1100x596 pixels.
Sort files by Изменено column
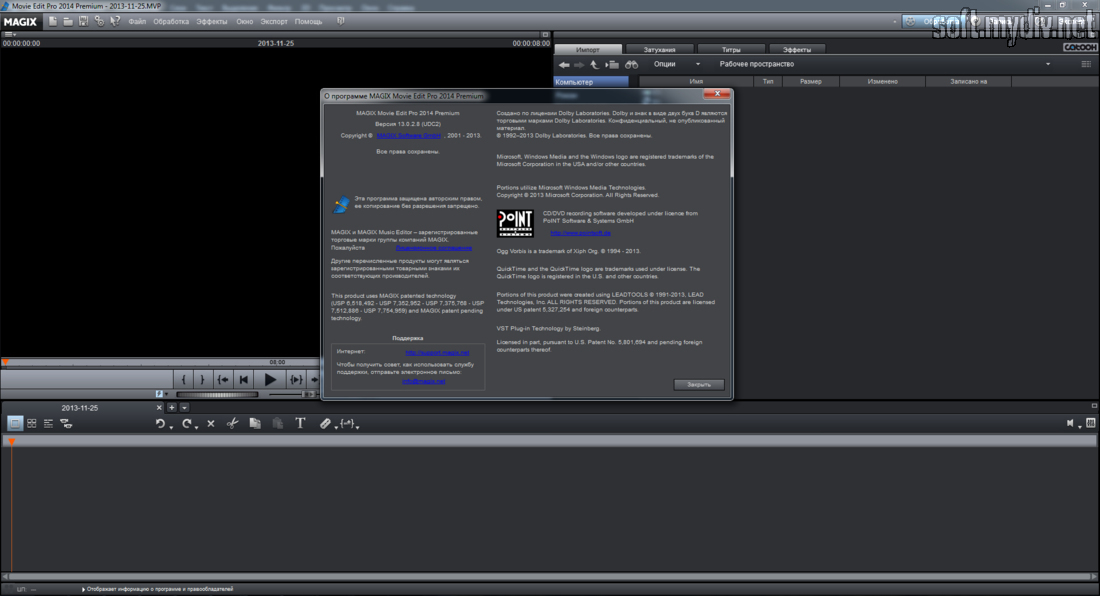[x=883, y=82]
